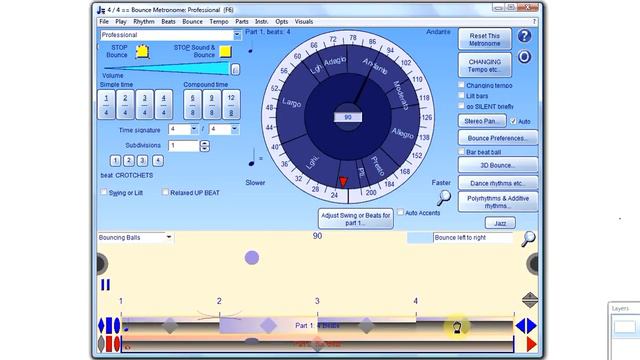Open the Beats menu
The image size is (640, 360).
[168, 22]
